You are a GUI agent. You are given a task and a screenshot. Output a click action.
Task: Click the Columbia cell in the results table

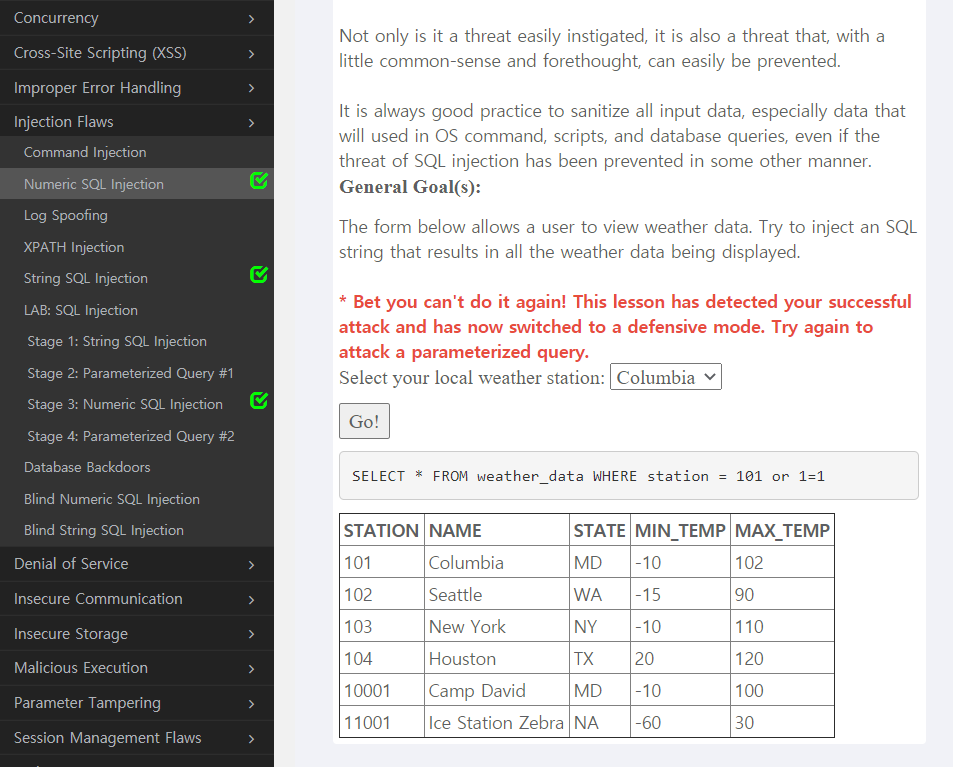497,562
